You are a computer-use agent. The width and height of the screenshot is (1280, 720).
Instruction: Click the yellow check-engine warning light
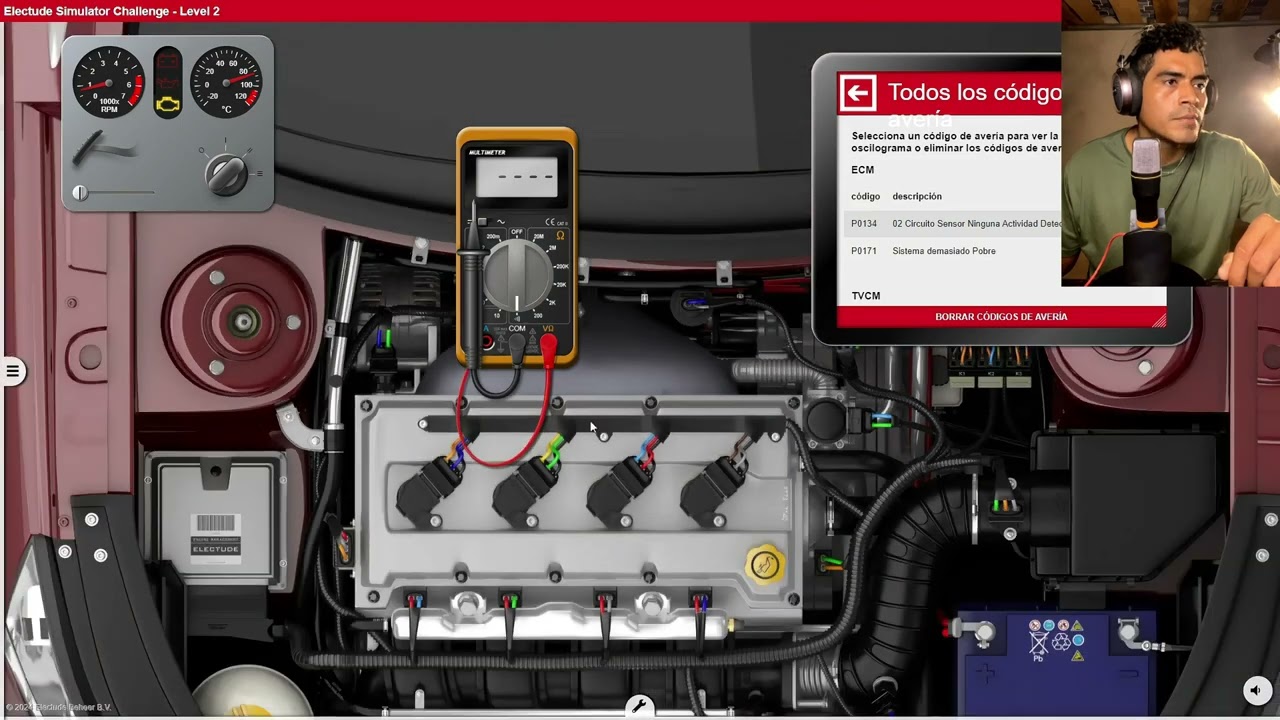click(168, 104)
